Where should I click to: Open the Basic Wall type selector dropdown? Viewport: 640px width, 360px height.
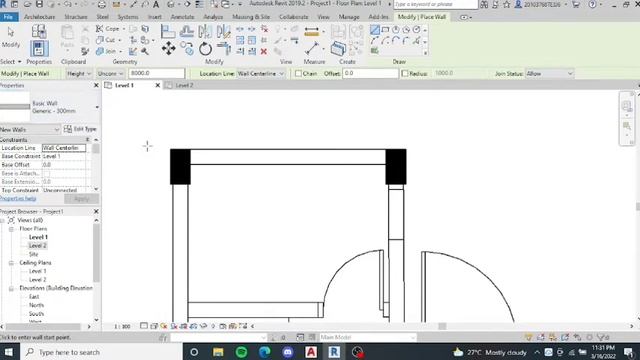click(97, 107)
